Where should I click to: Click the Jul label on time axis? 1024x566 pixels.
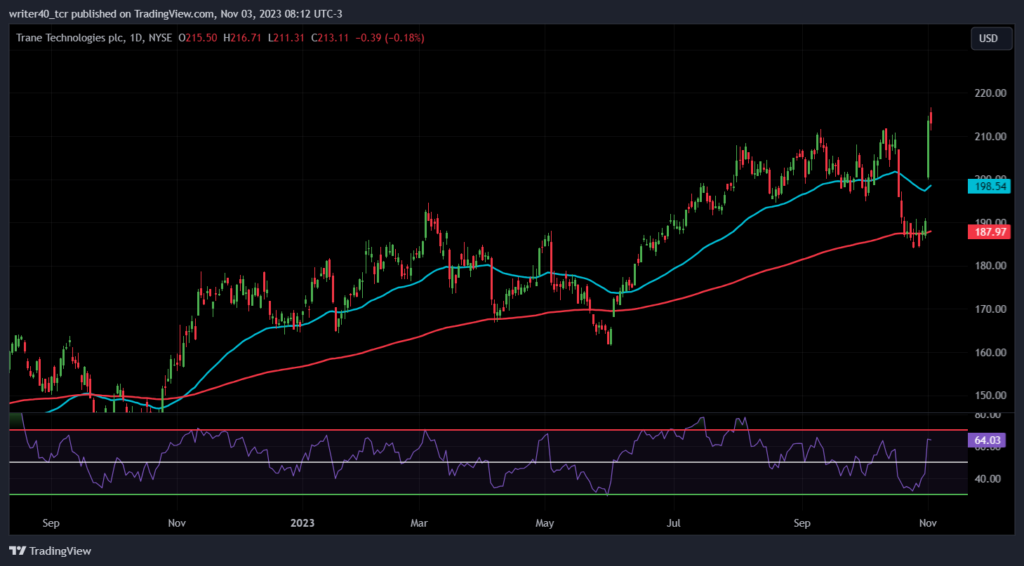click(x=673, y=524)
